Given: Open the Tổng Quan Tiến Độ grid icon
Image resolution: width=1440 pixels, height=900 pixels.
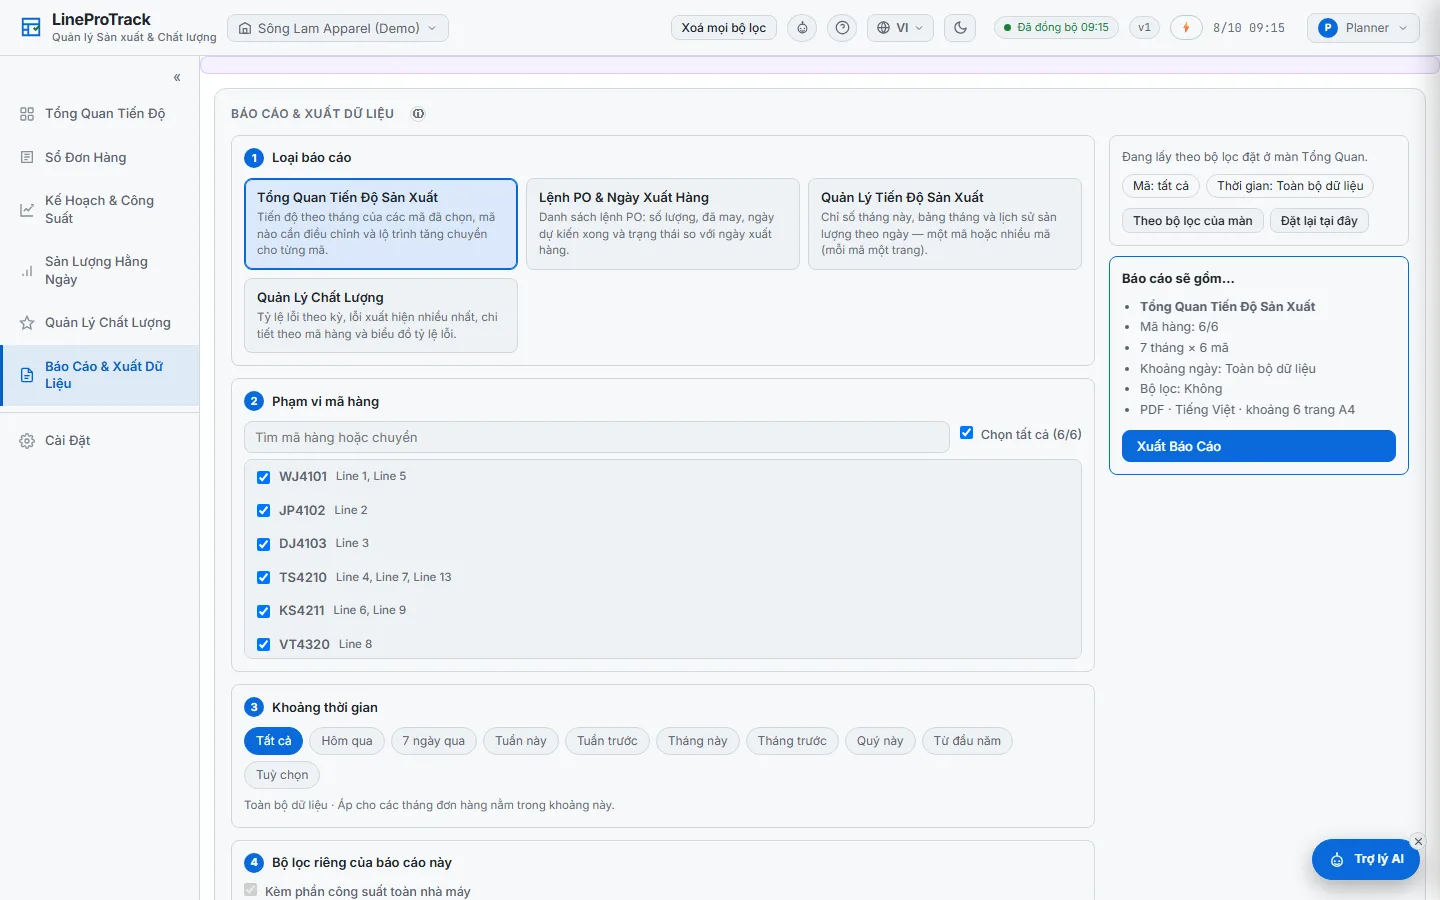Looking at the screenshot, I should tap(27, 114).
